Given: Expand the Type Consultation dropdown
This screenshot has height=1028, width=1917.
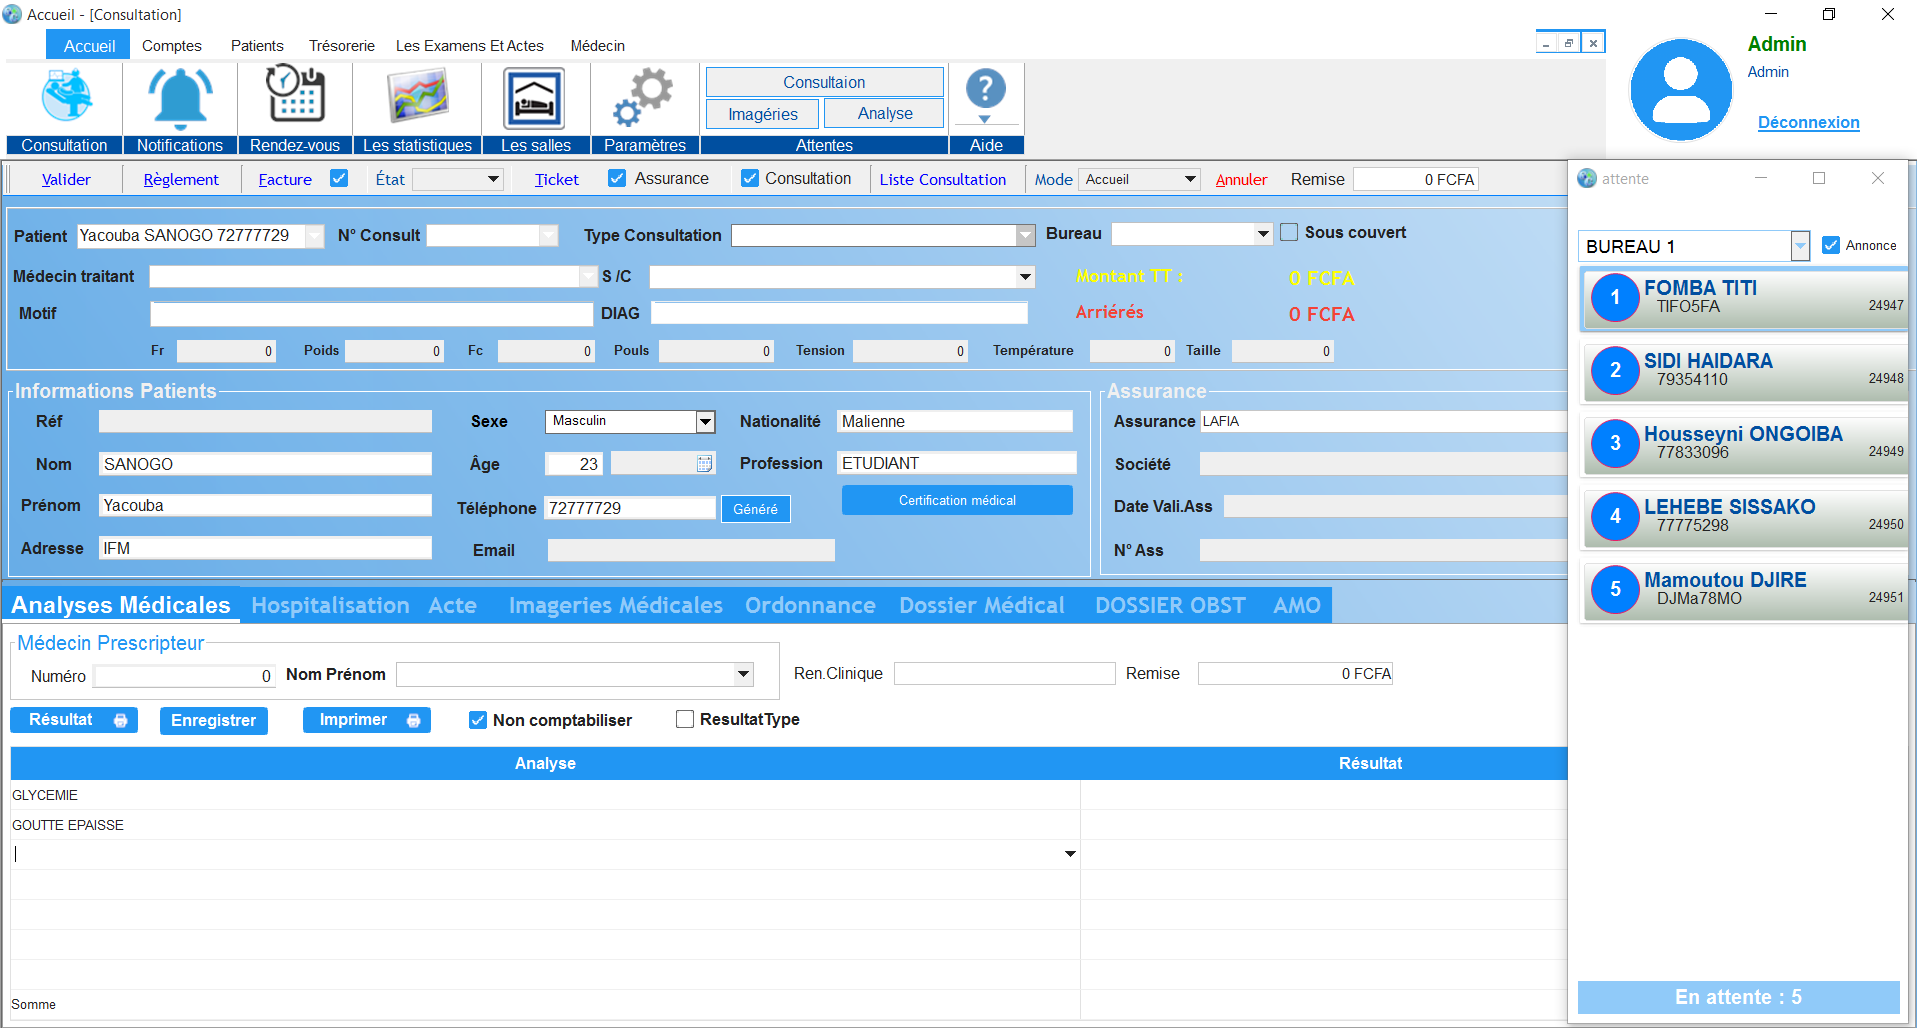Looking at the screenshot, I should click(1025, 235).
